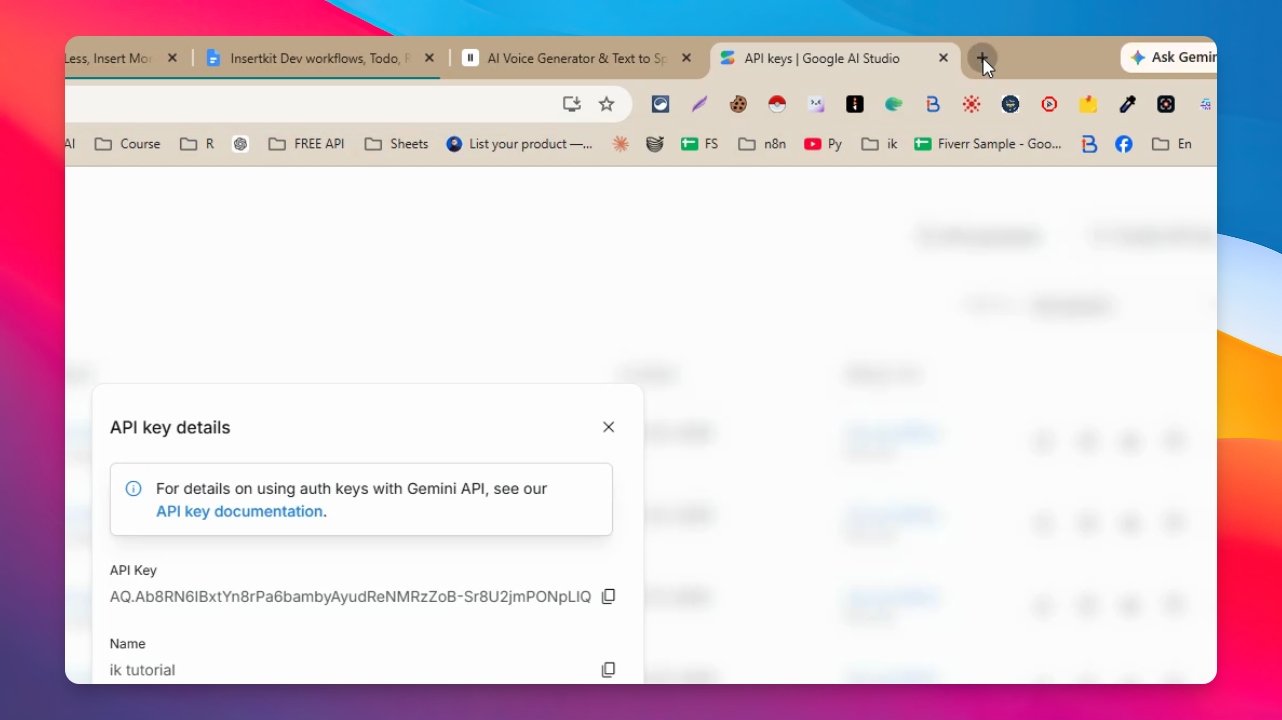
Task: Open the Pokeball extension icon
Action: click(777, 104)
